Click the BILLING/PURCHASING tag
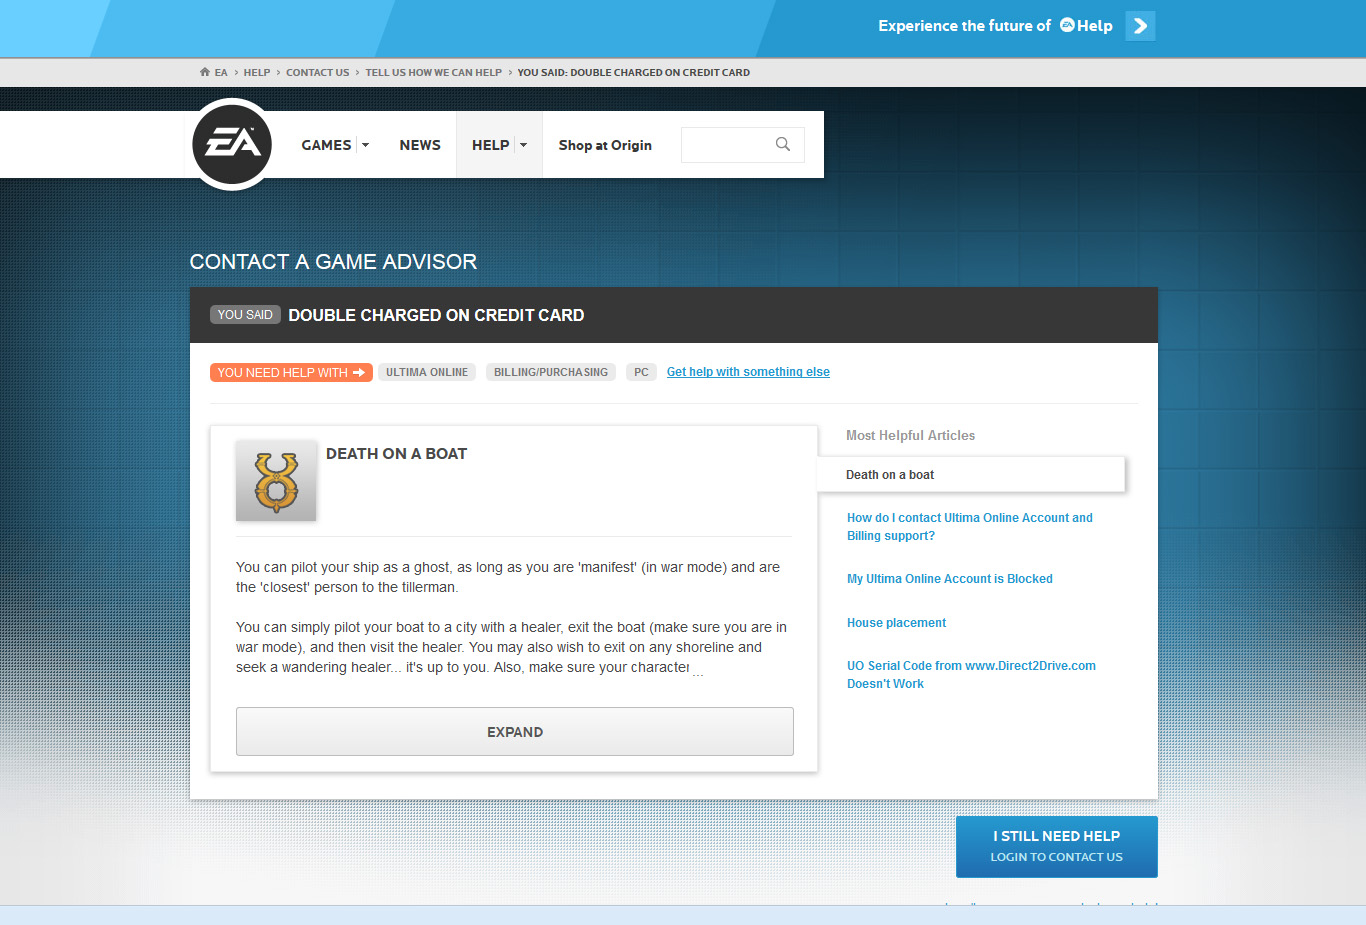Viewport: 1366px width, 925px height. pos(551,372)
